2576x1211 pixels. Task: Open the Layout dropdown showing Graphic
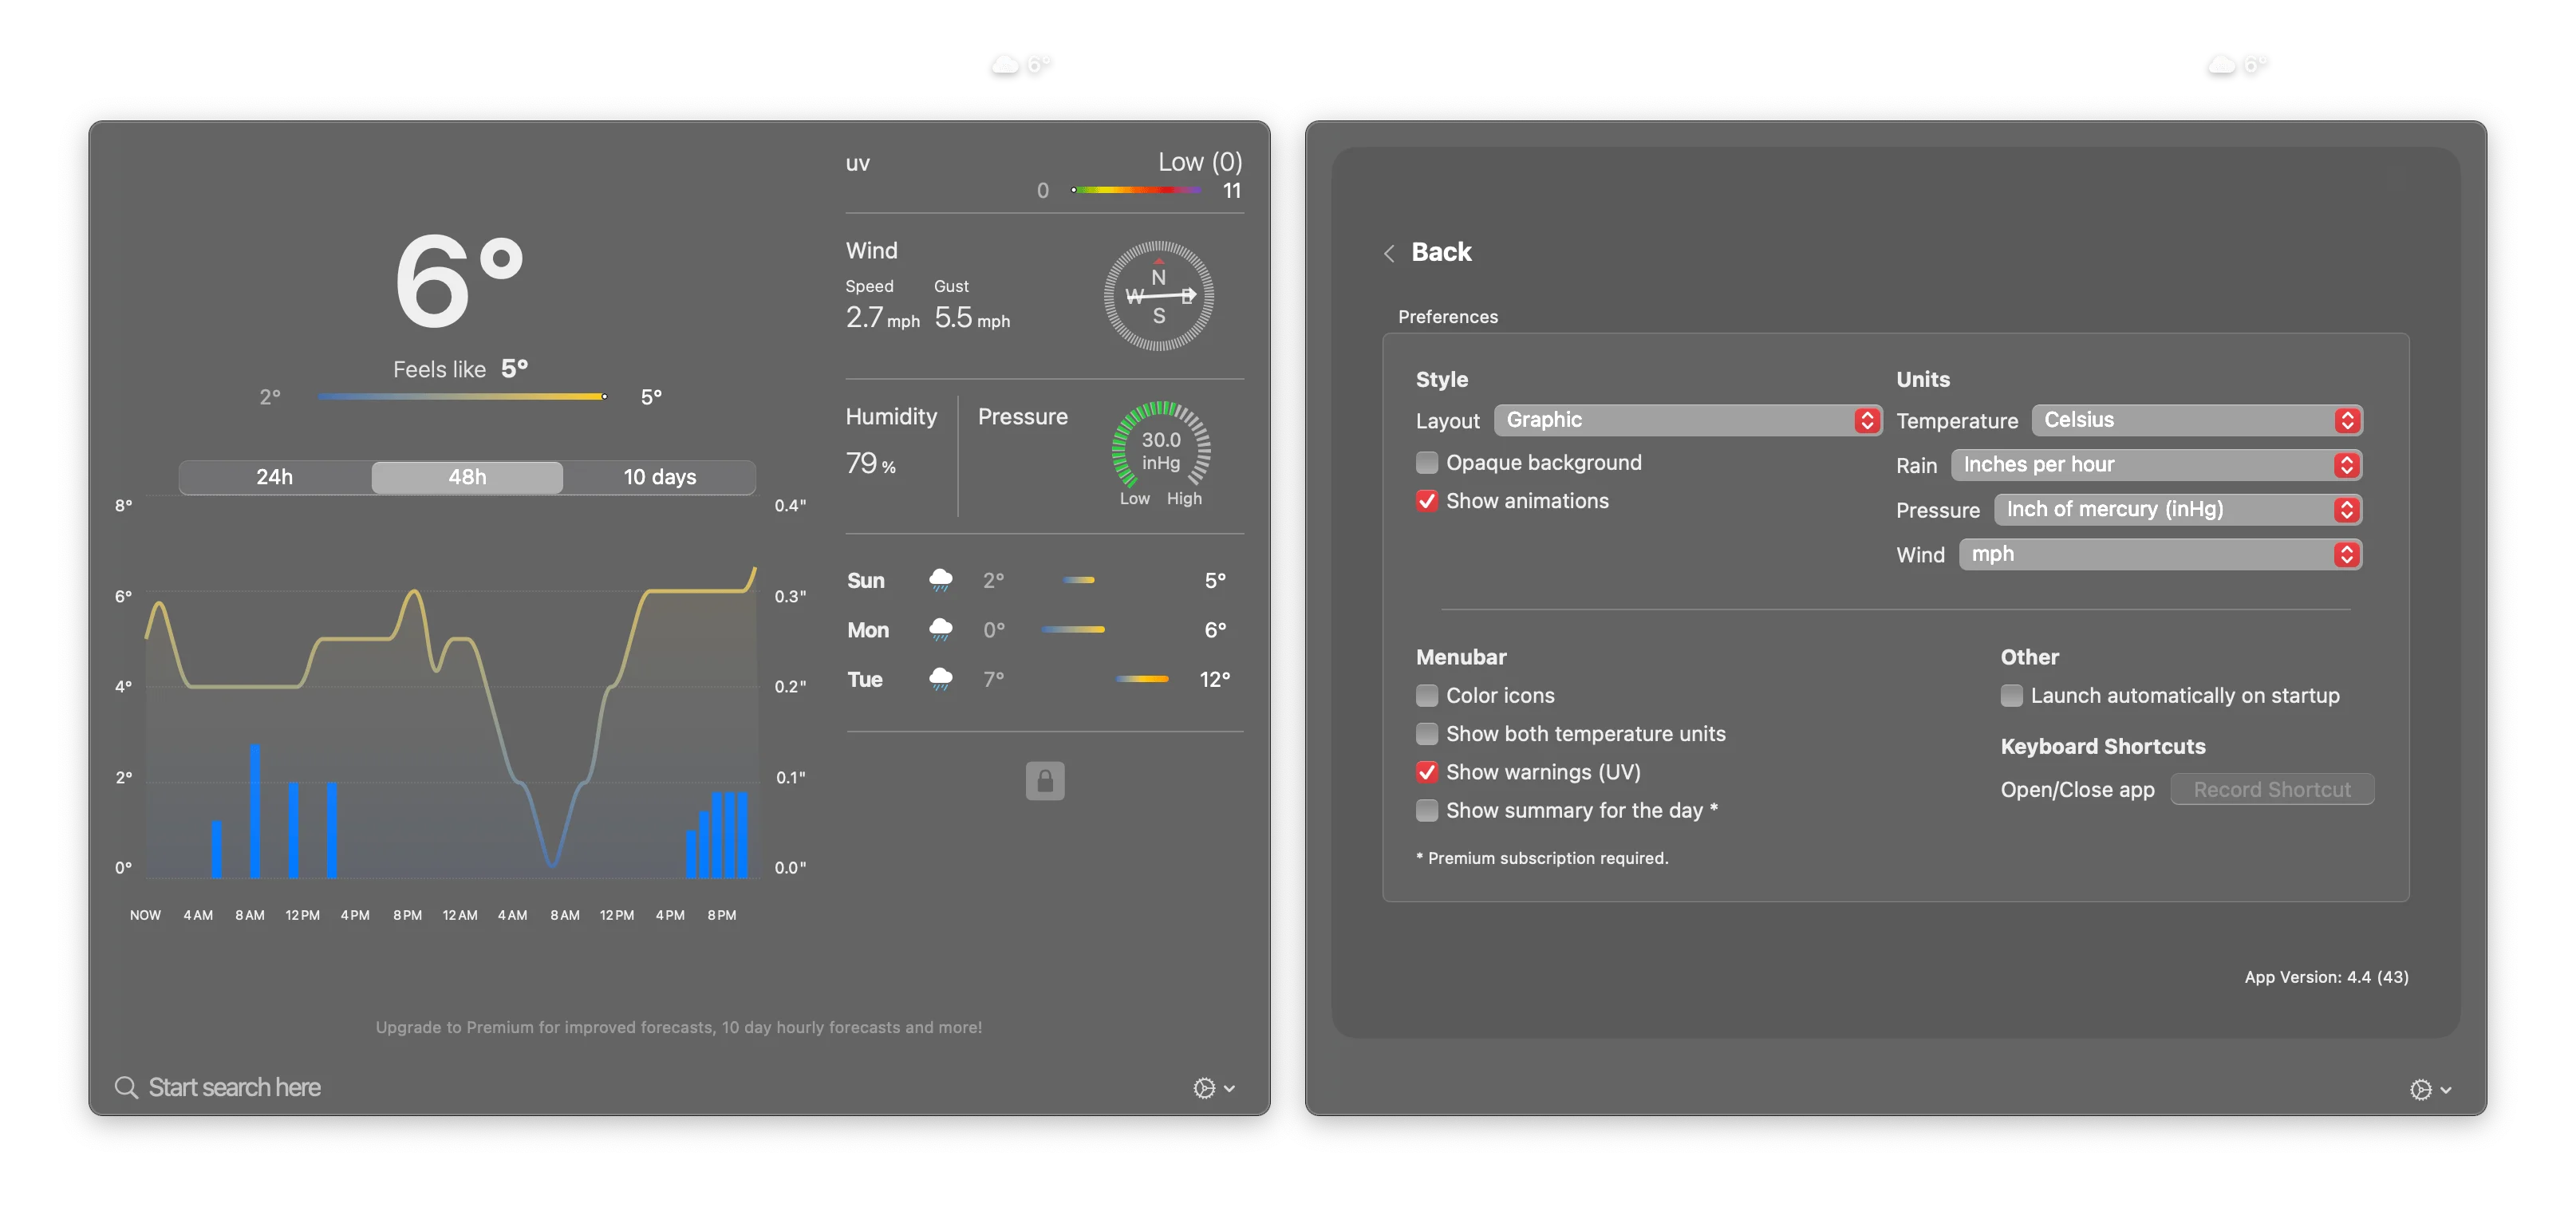1688,420
